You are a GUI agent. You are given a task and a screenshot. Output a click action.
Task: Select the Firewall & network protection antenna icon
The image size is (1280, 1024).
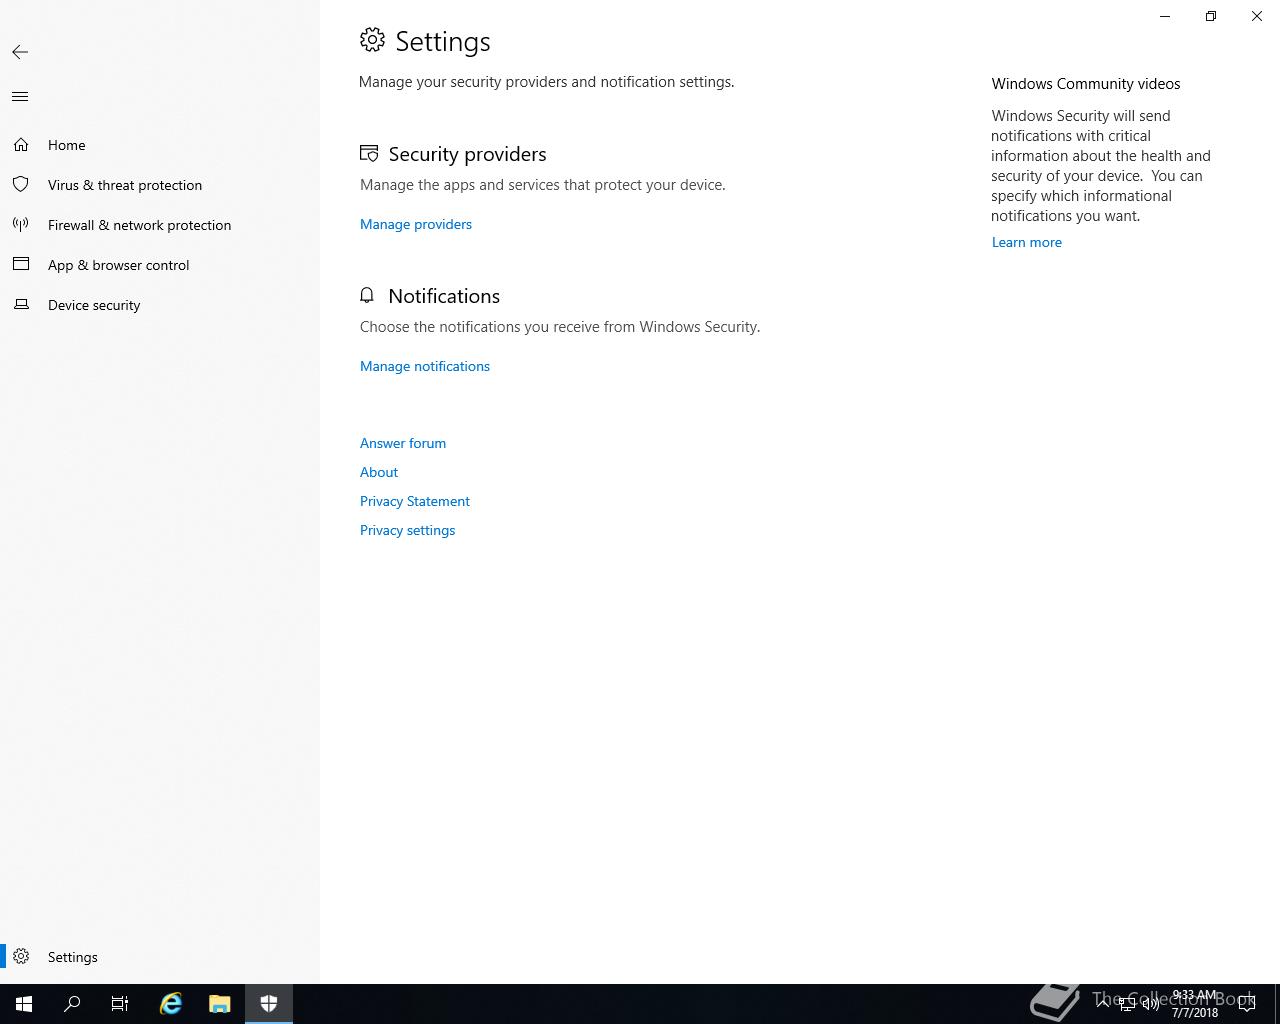21,225
